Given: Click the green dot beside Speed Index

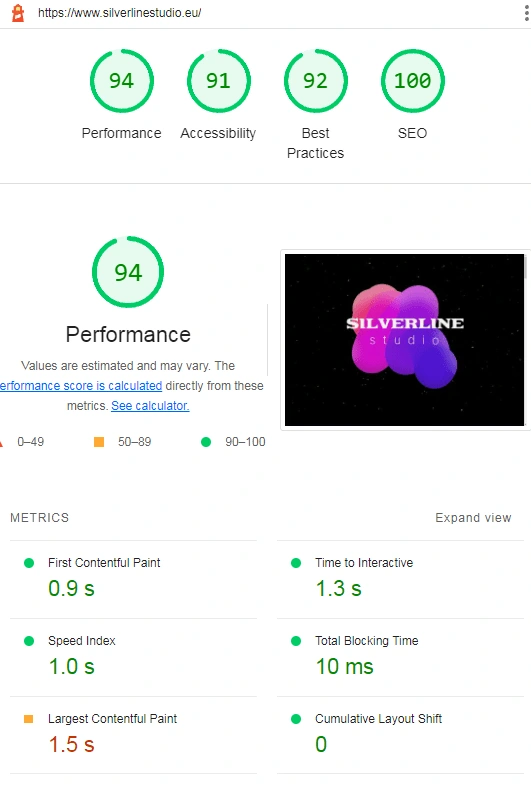Looking at the screenshot, I should coord(29,641).
